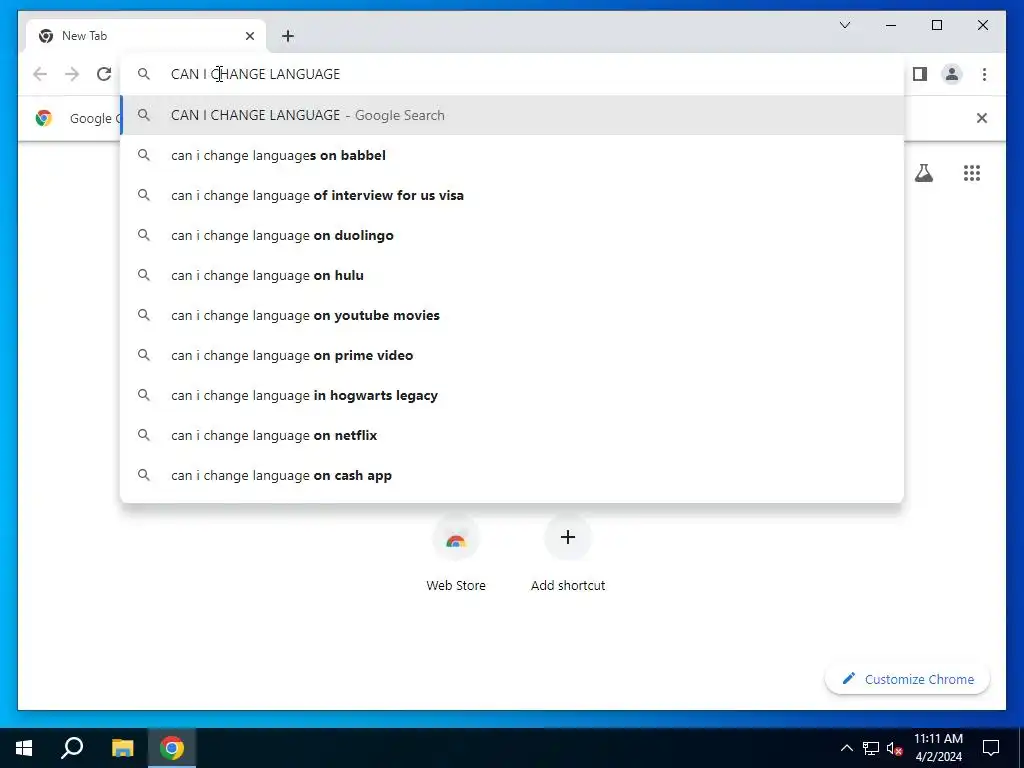Click the Customize Chrome button
The width and height of the screenshot is (1024, 768).
pyautogui.click(x=908, y=679)
